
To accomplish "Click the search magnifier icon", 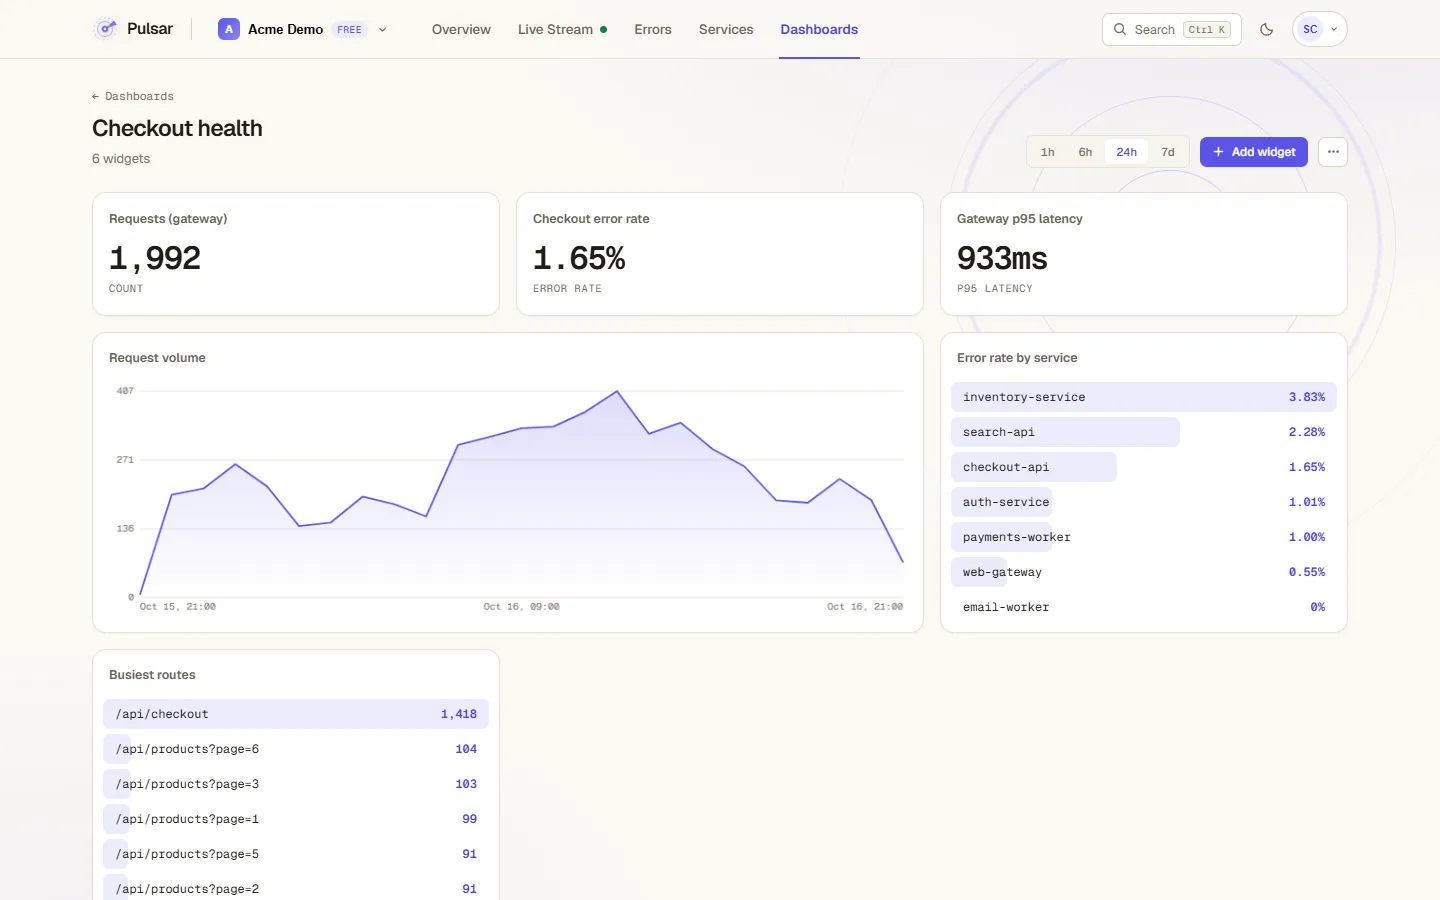I will [1120, 29].
